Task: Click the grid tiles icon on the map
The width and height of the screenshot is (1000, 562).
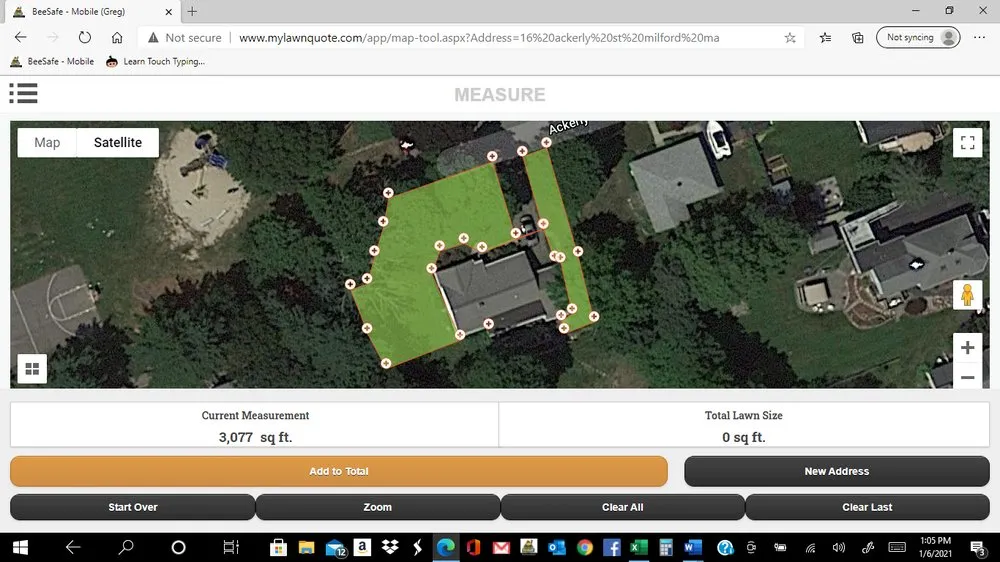Action: pyautogui.click(x=32, y=369)
